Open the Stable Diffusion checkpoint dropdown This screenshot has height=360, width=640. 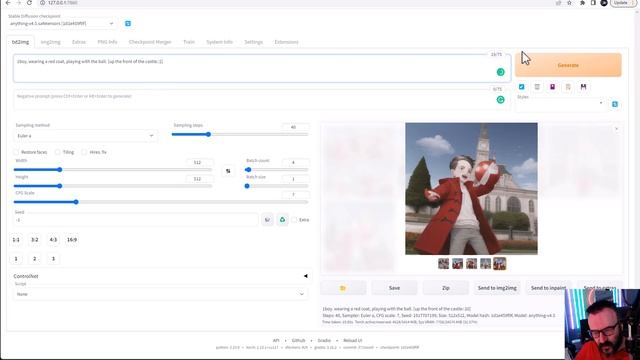62,24
